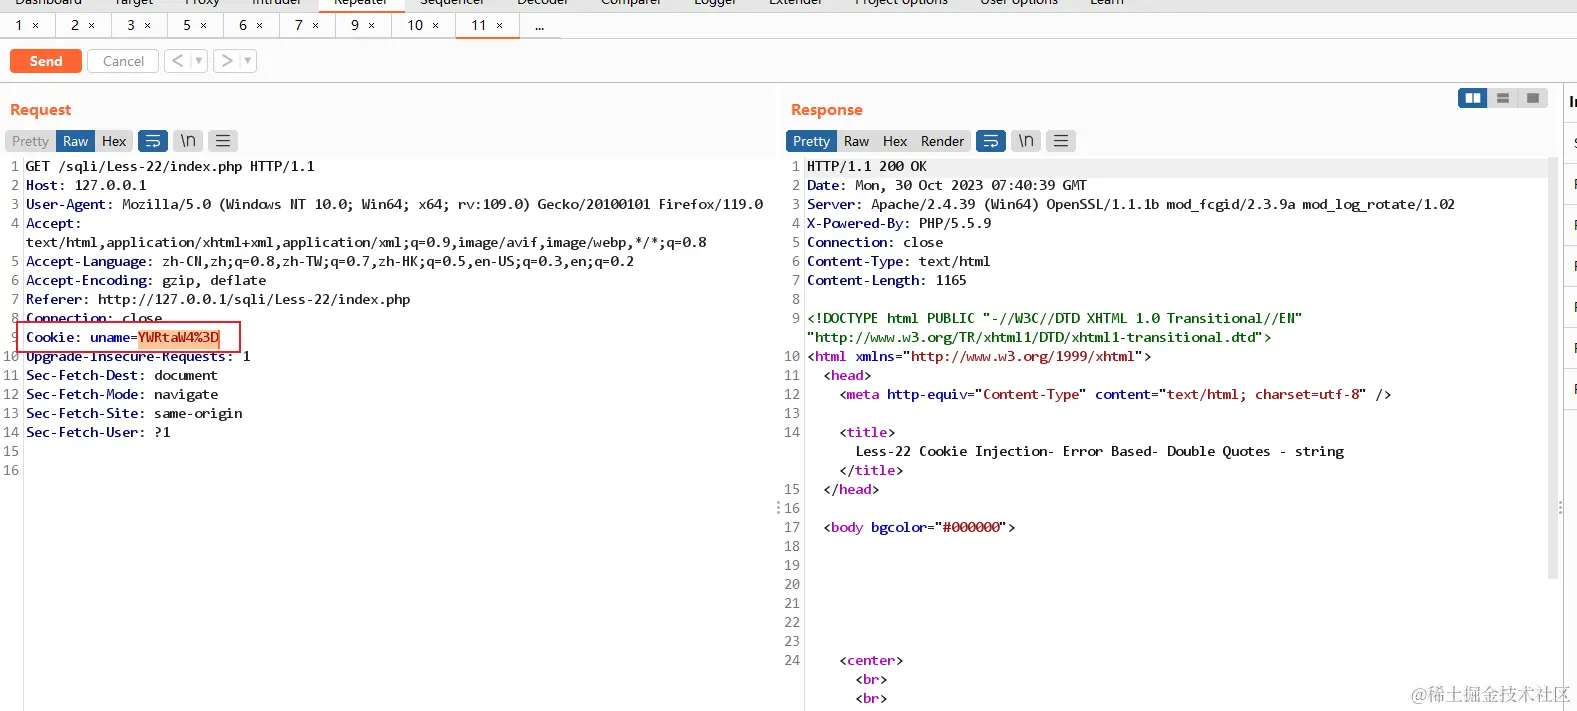This screenshot has height=711, width=1577.
Task: Open Response panel hamburger menu
Action: tap(1061, 141)
